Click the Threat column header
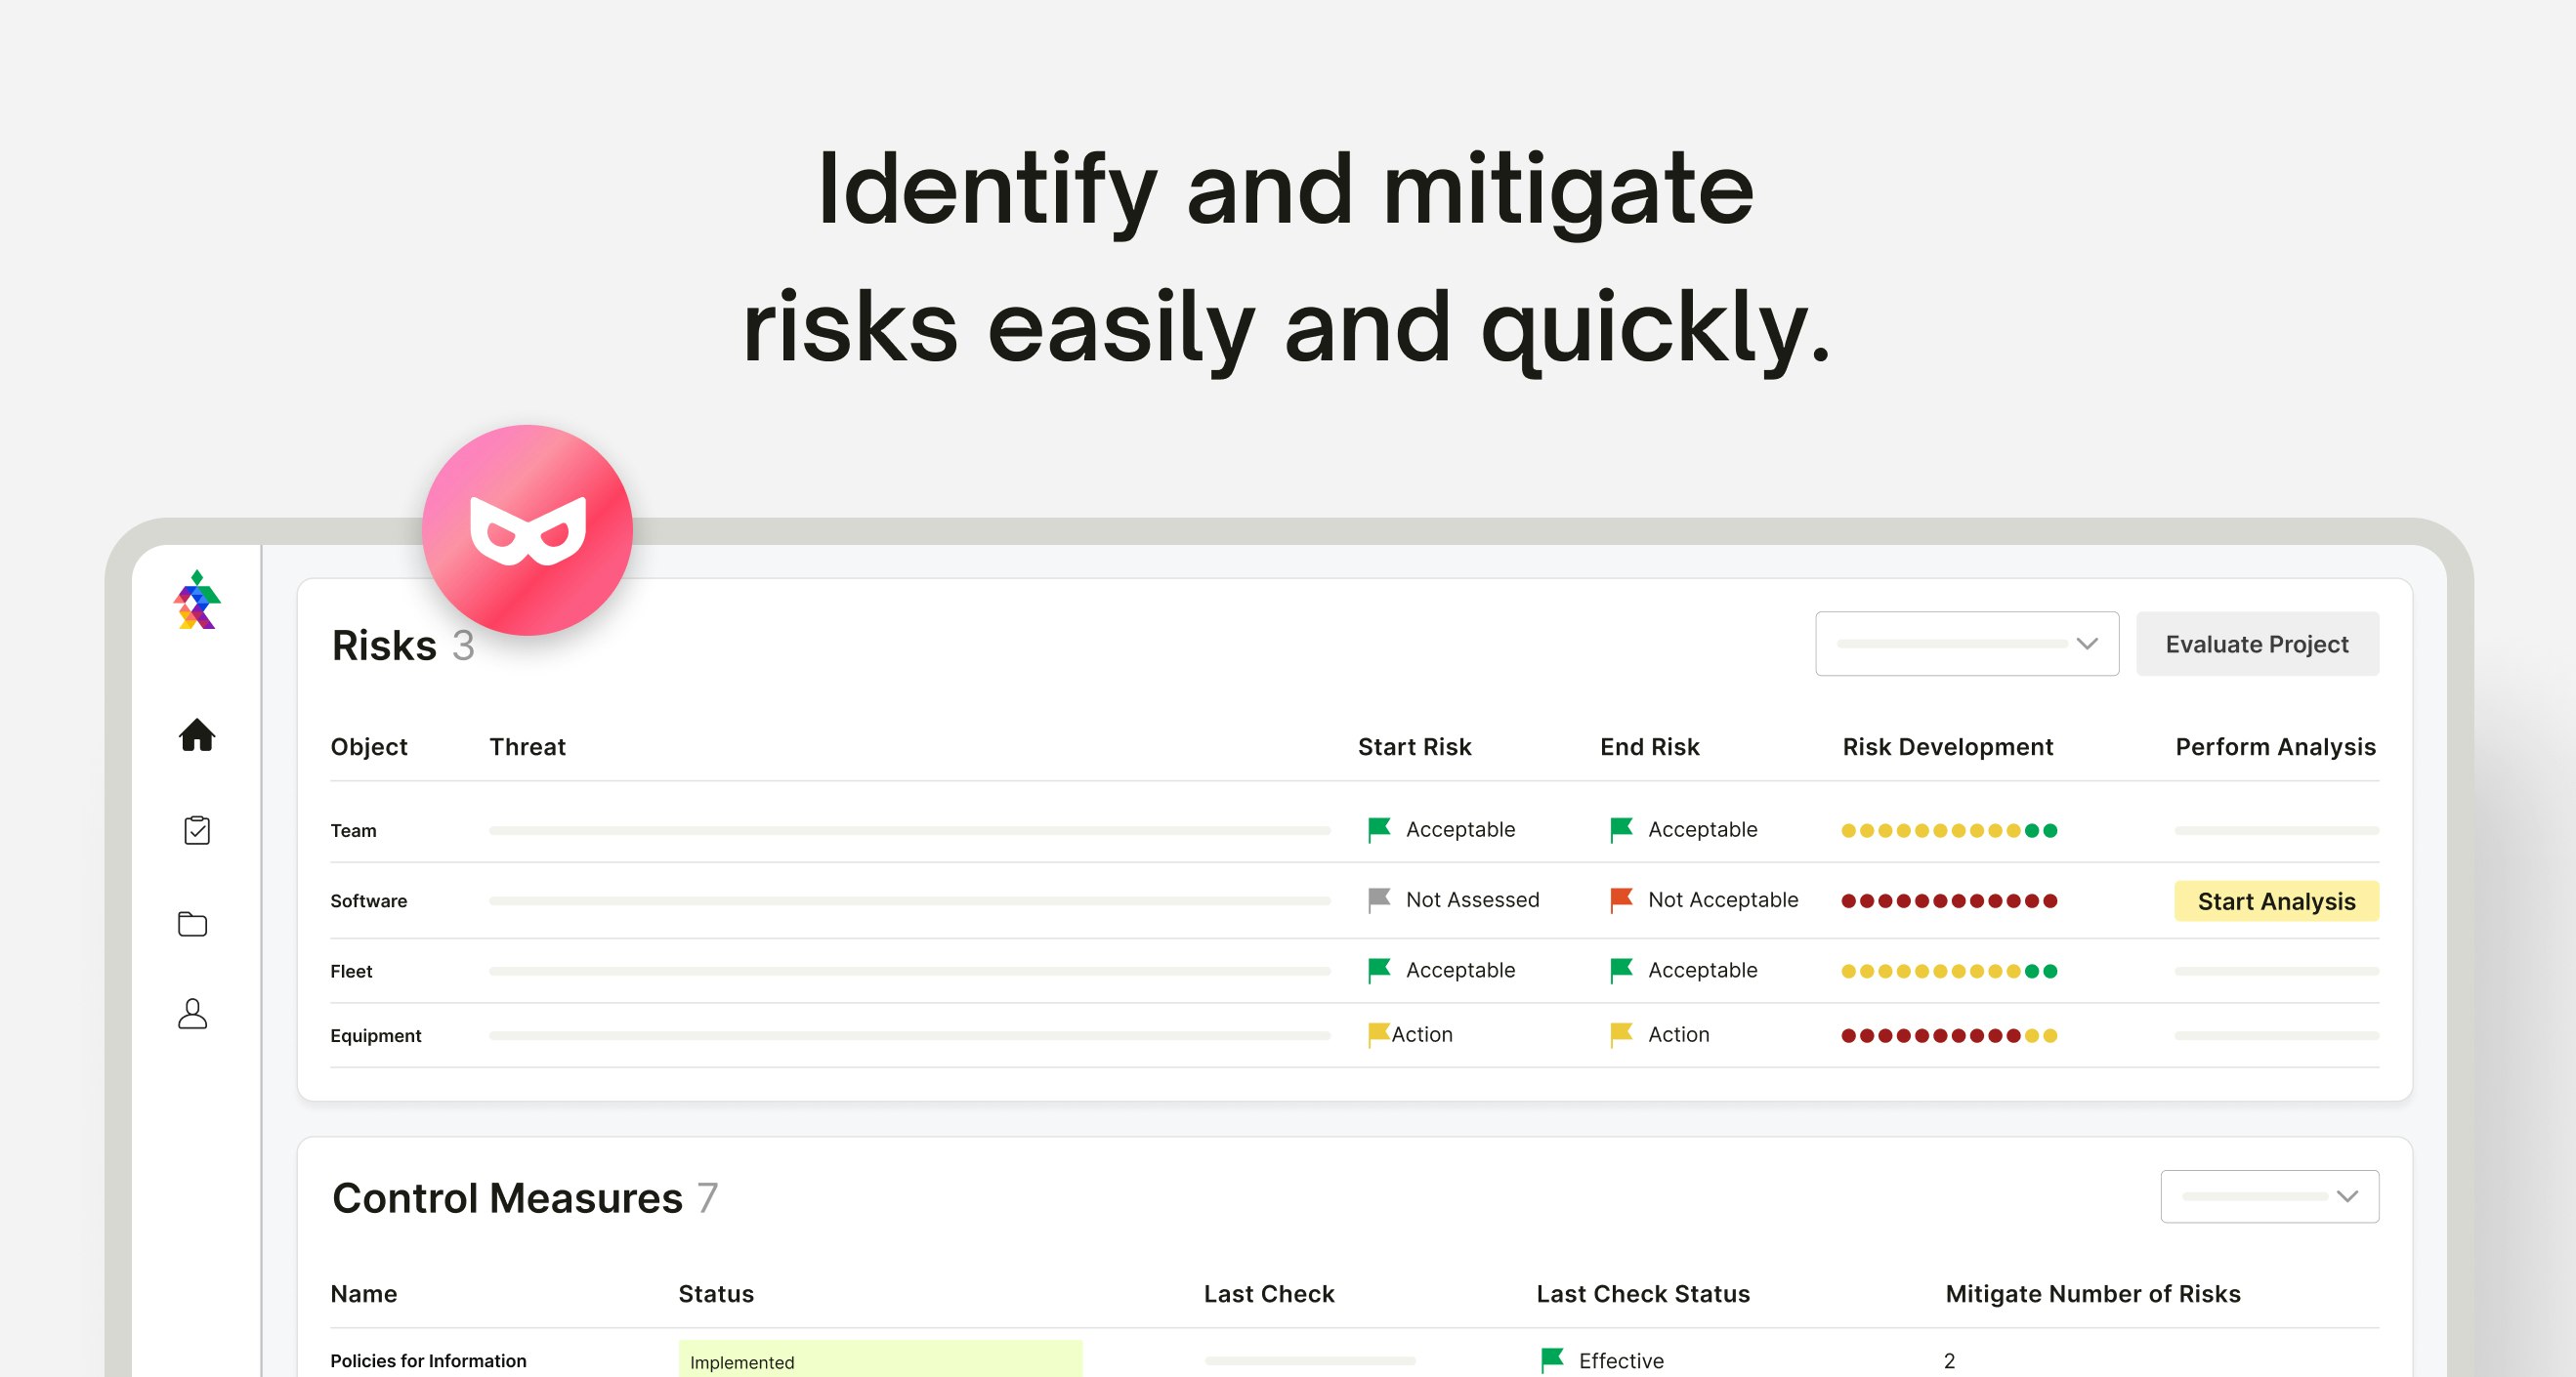 [527, 747]
